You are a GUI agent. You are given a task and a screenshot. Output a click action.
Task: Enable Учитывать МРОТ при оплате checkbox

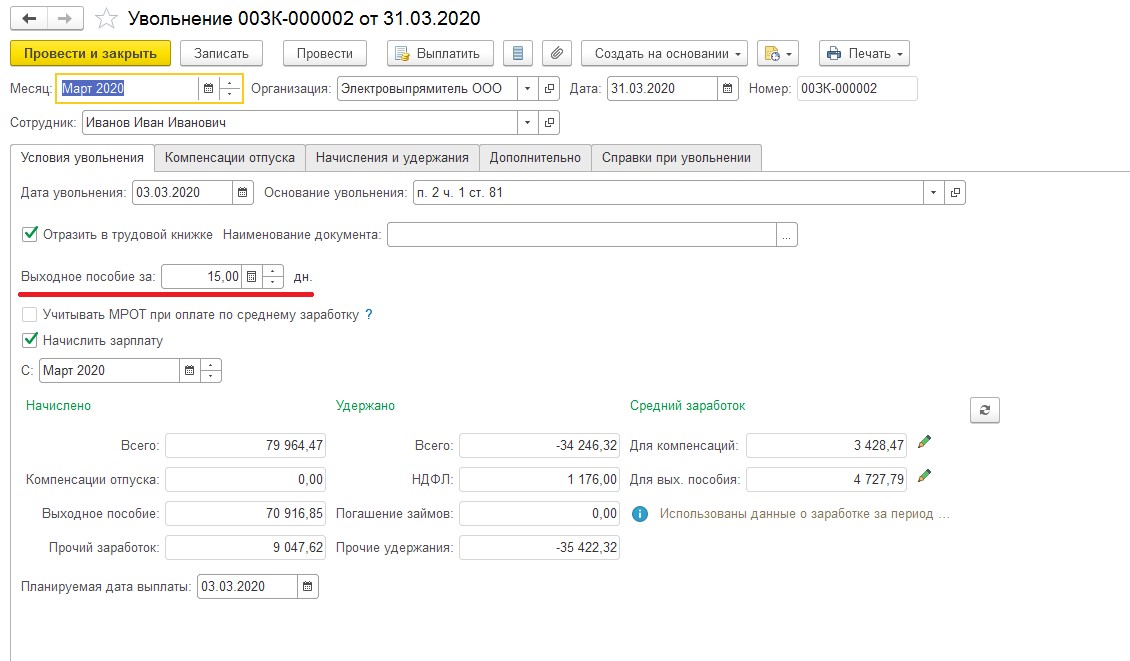(x=30, y=314)
